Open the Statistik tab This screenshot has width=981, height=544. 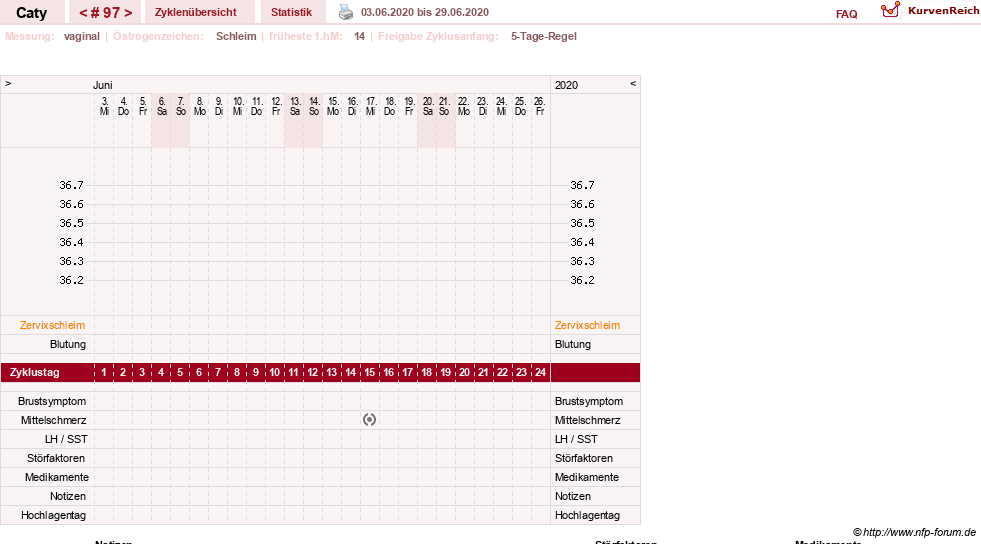coord(292,12)
